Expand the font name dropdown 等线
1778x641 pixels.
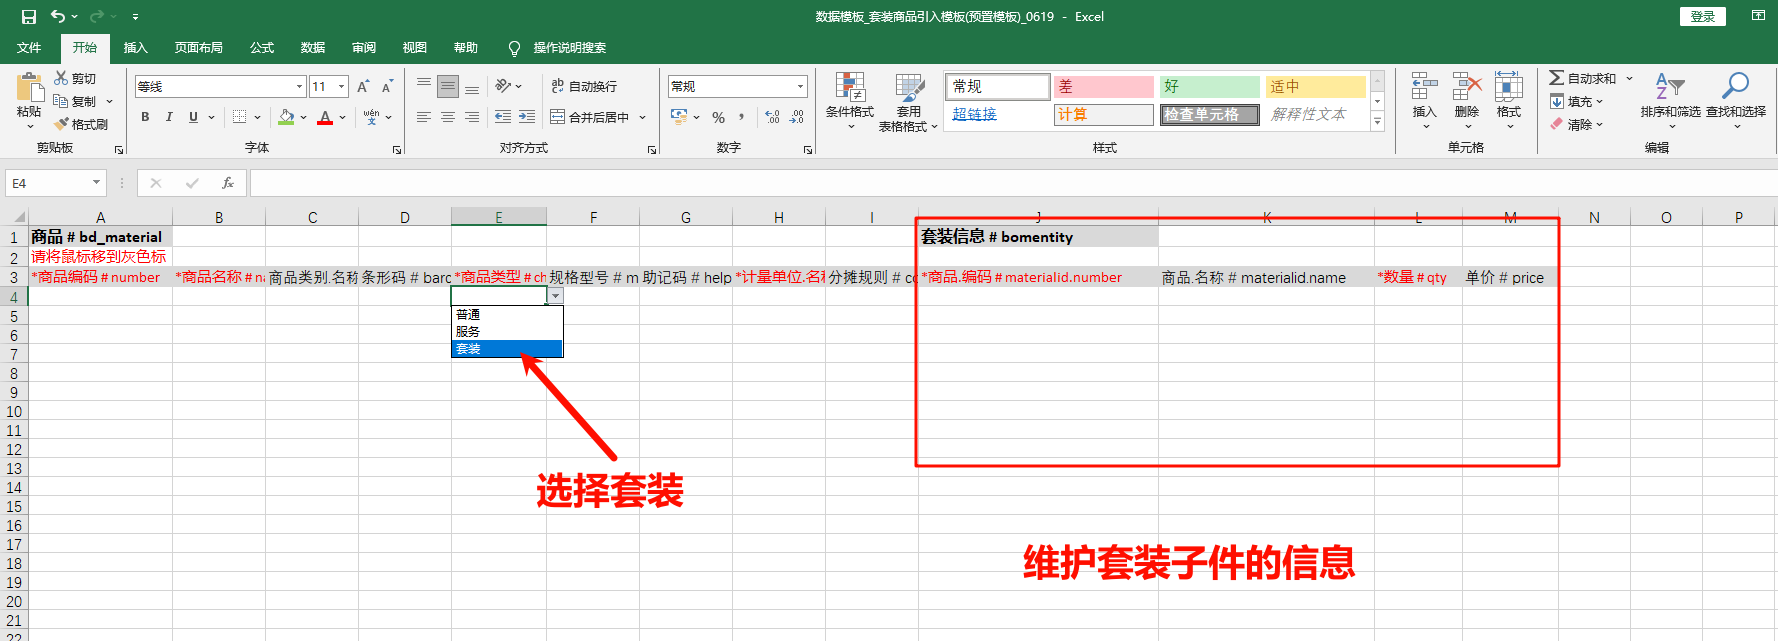[x=299, y=87]
